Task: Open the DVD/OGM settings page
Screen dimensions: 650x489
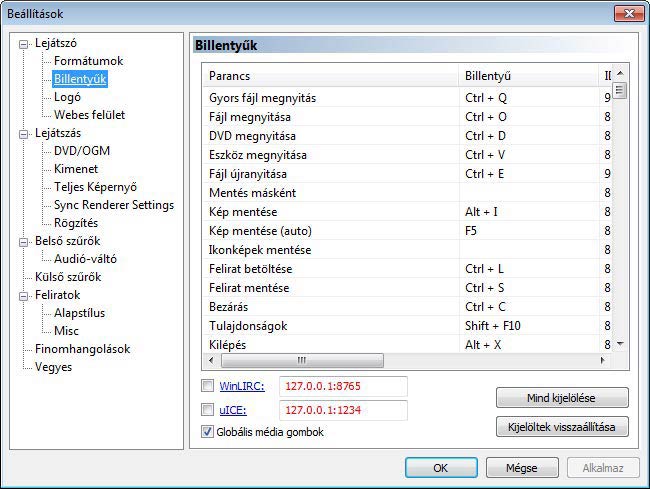Action: [x=82, y=151]
